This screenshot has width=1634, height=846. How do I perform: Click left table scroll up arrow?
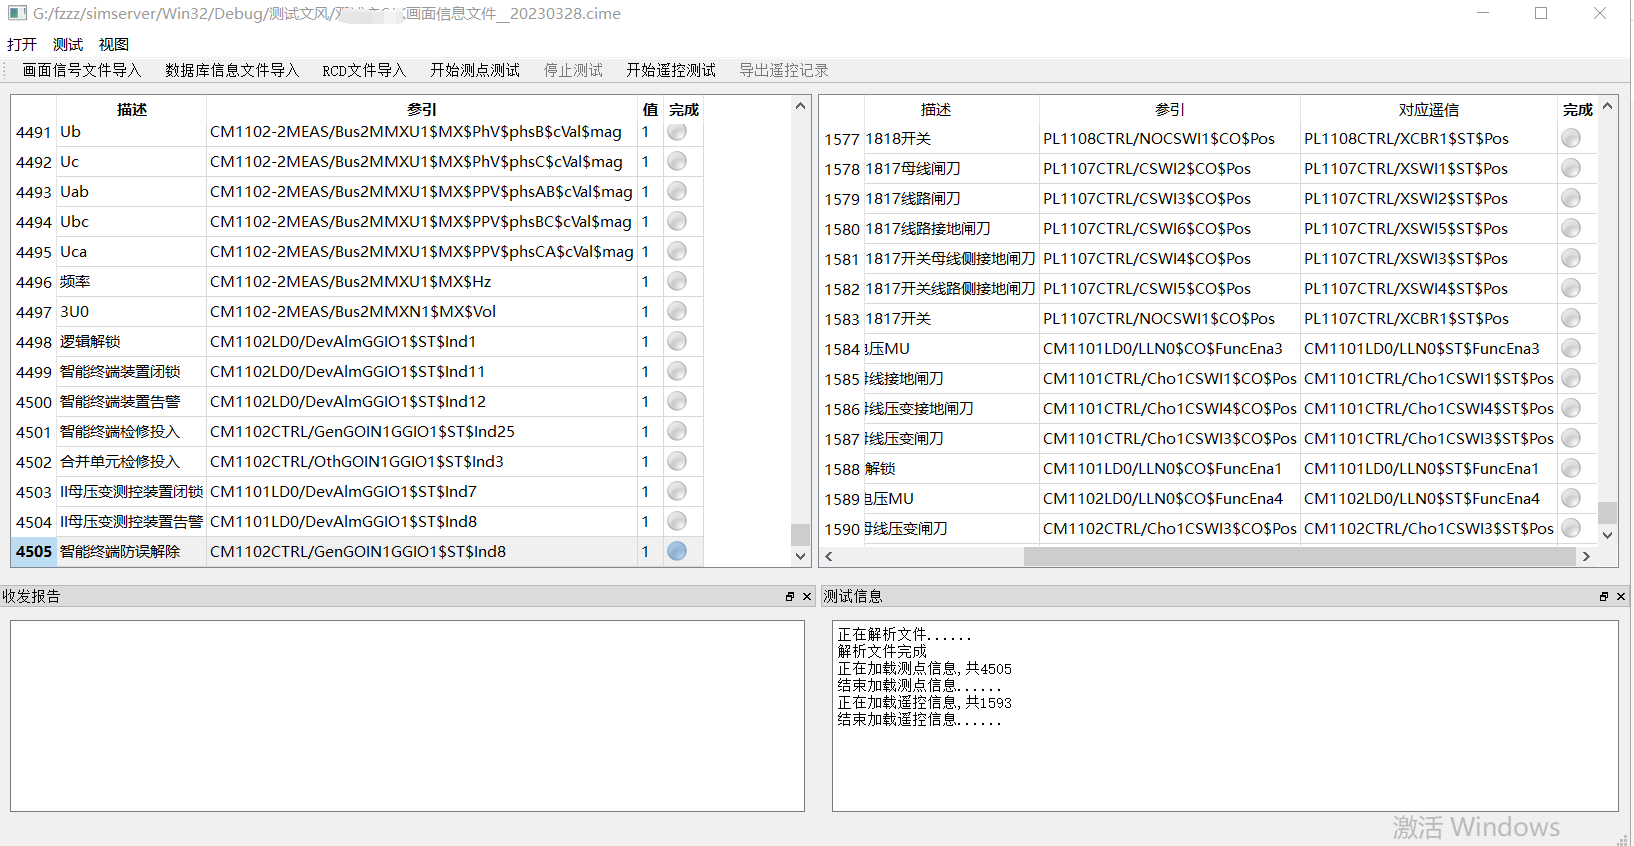tap(800, 106)
